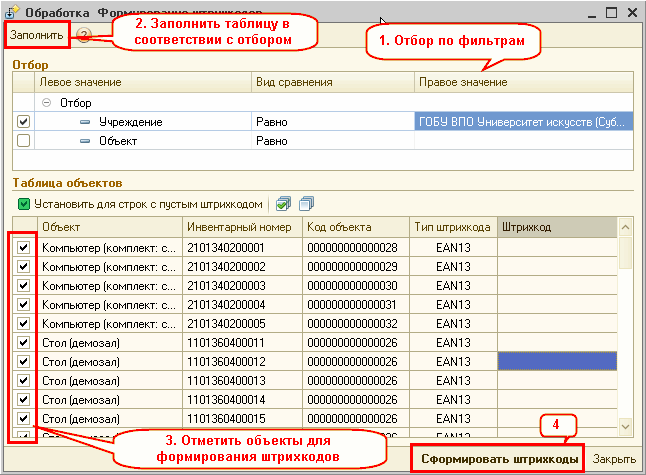The width and height of the screenshot is (646, 475).
Task: Collapse the Отбор tree node
Action: click(x=47, y=103)
